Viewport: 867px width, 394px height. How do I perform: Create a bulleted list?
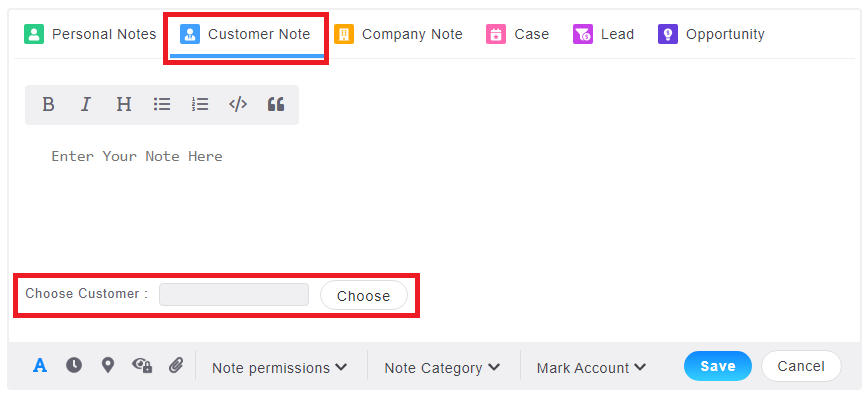(162, 104)
